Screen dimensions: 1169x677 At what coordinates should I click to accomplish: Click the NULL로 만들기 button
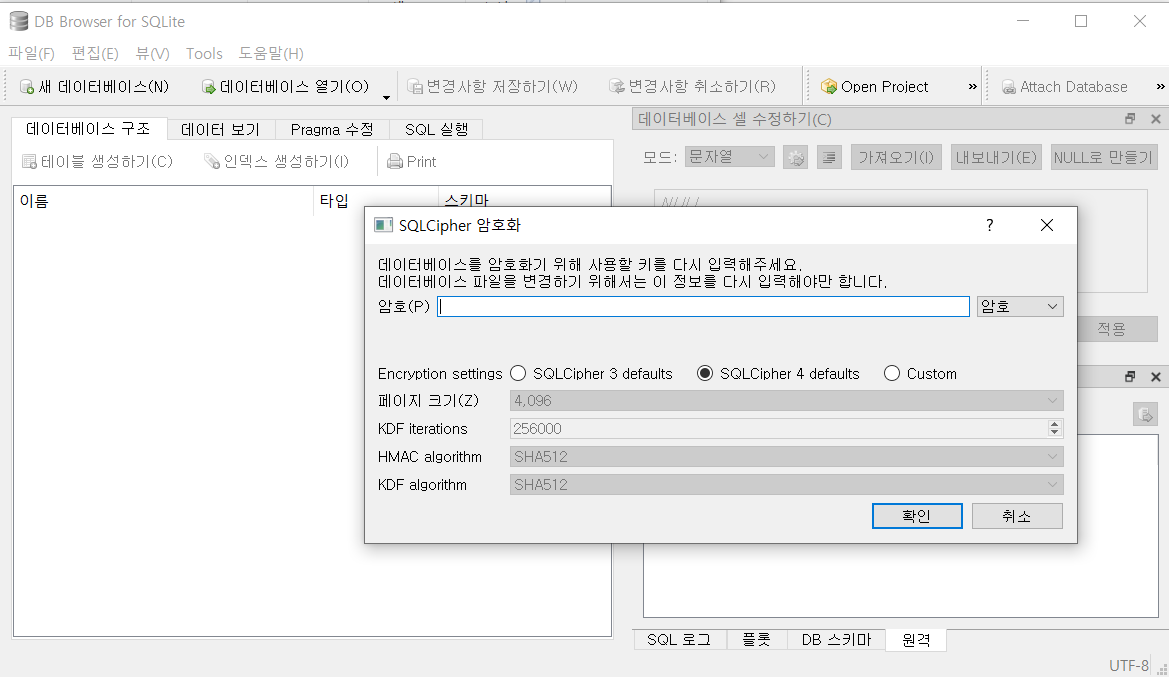click(1104, 157)
